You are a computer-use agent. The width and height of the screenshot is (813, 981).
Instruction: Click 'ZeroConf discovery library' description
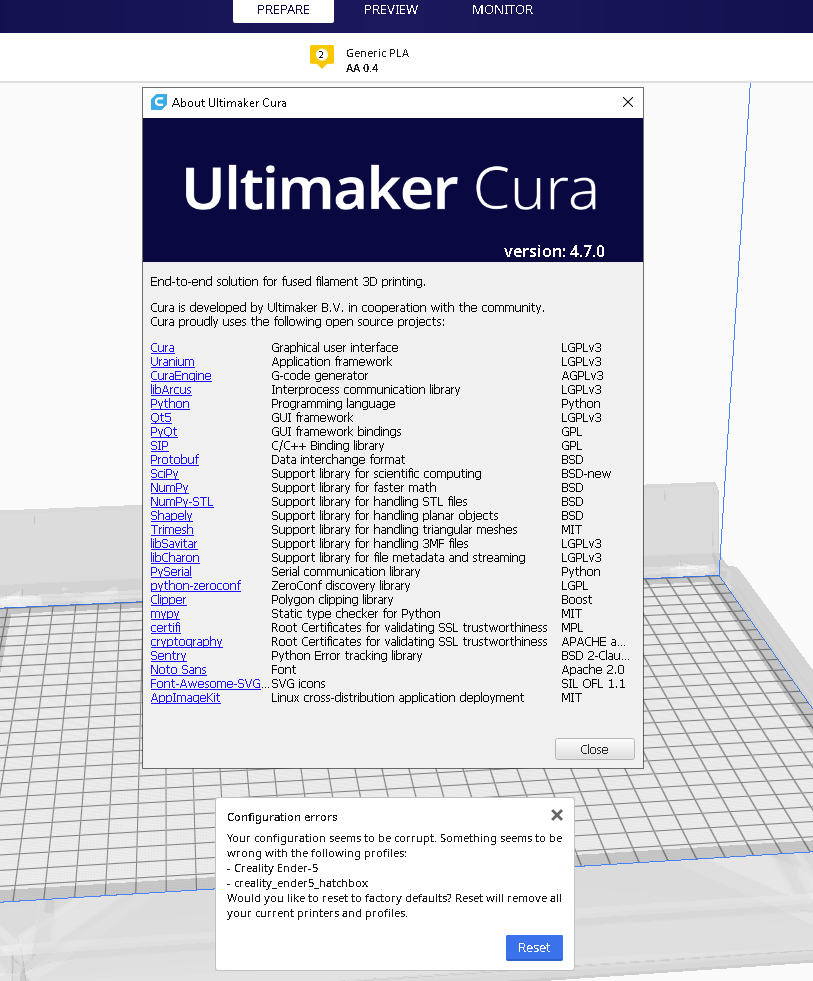[x=340, y=586]
